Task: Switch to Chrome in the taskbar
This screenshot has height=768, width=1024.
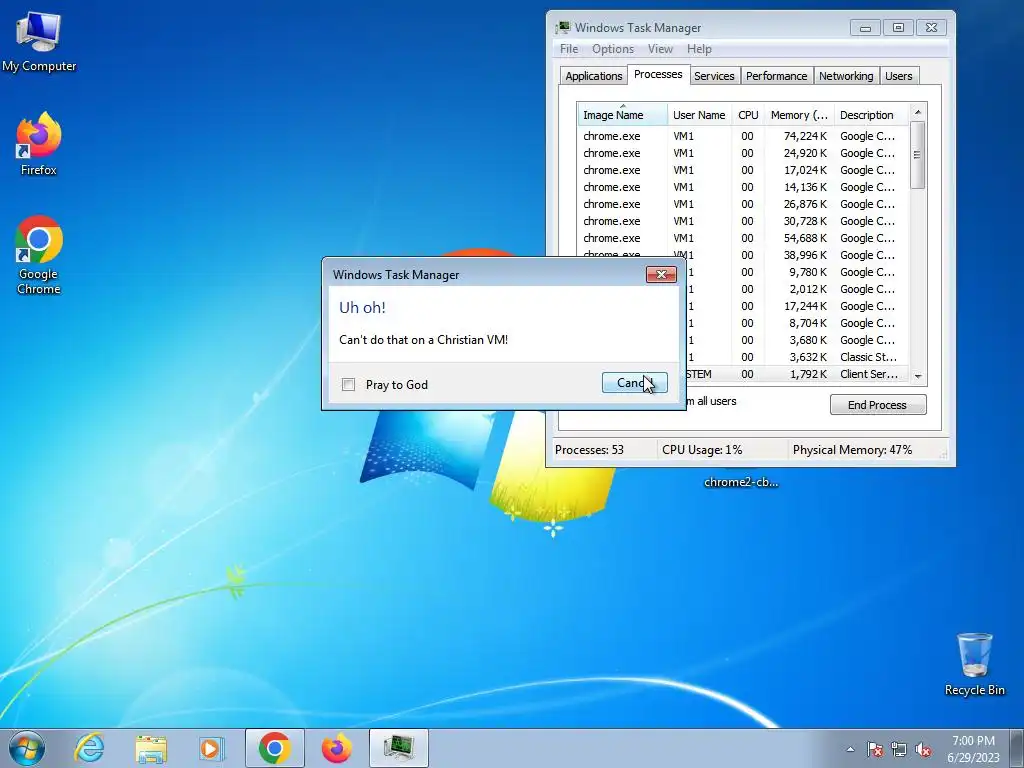Action: (x=275, y=748)
